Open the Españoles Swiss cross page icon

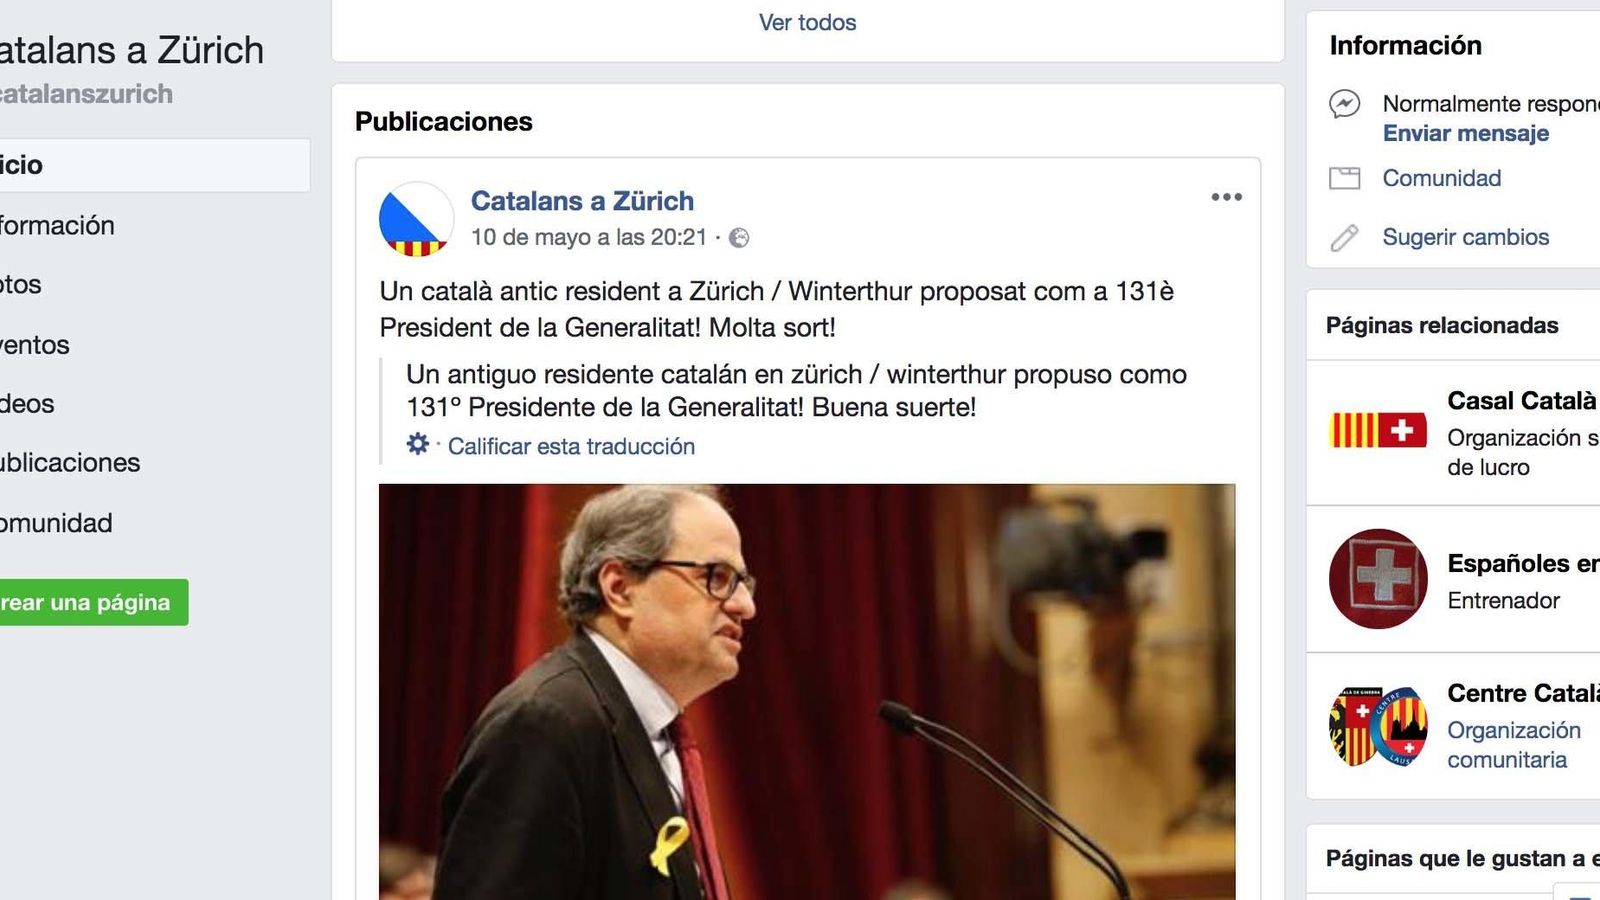pyautogui.click(x=1378, y=579)
